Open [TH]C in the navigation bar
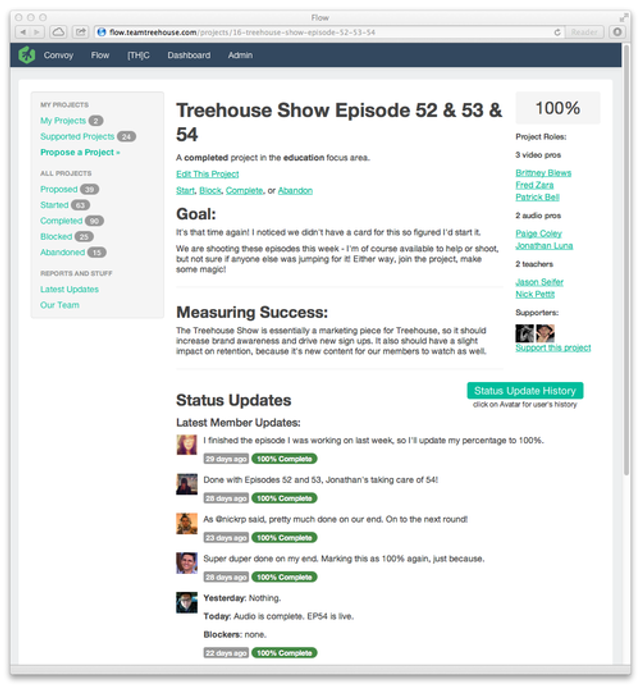This screenshot has width=640, height=686. click(138, 55)
